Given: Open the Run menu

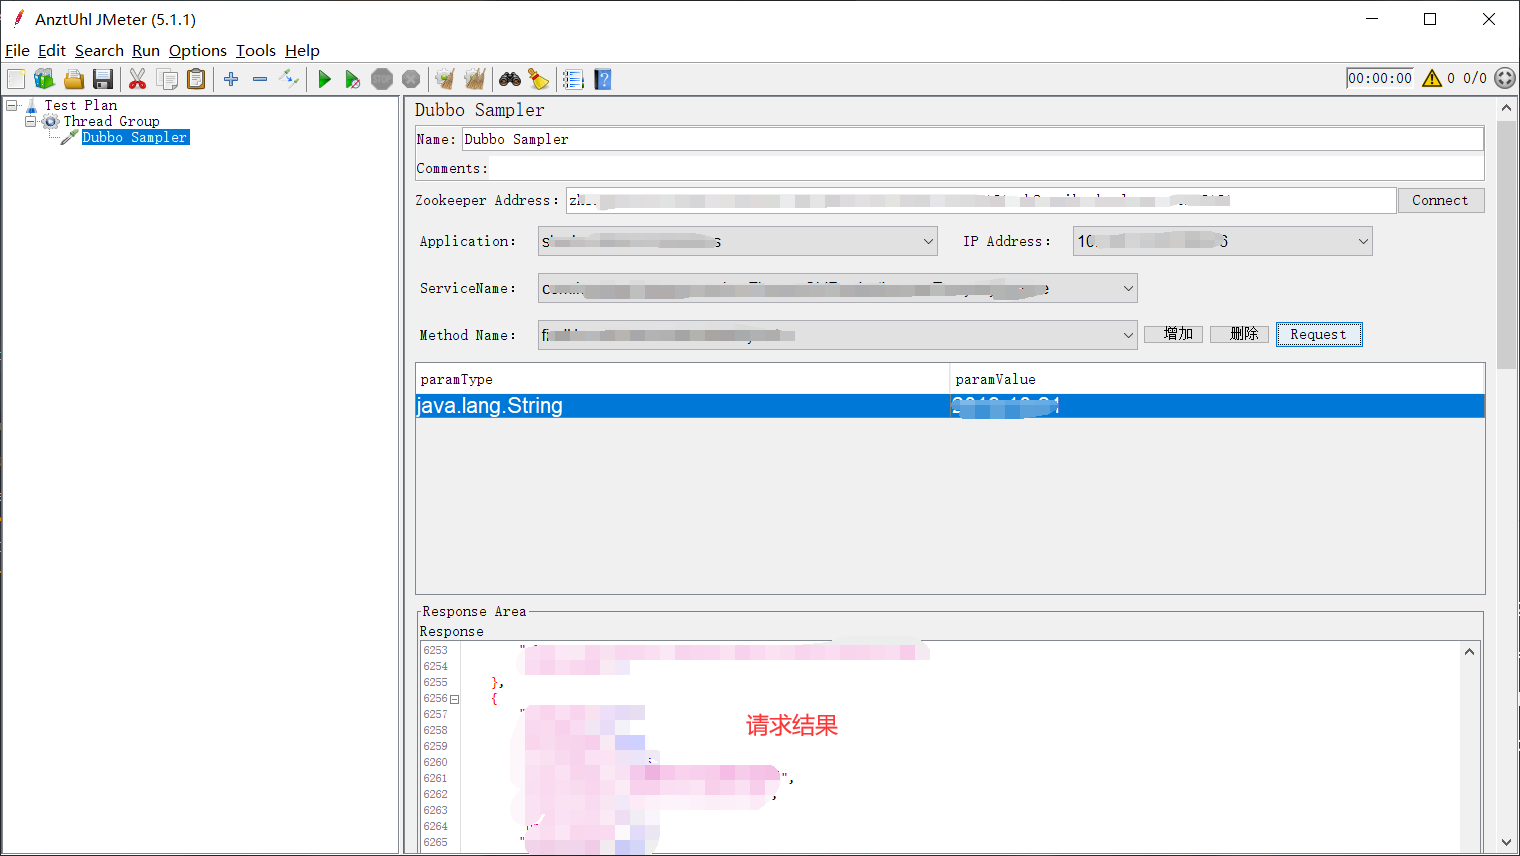Looking at the screenshot, I should click(146, 51).
